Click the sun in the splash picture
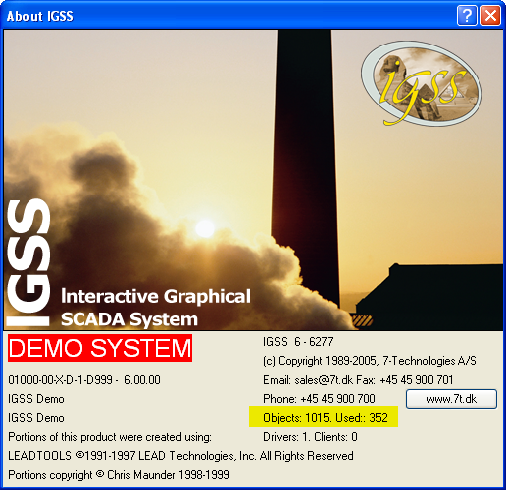 click(205, 229)
